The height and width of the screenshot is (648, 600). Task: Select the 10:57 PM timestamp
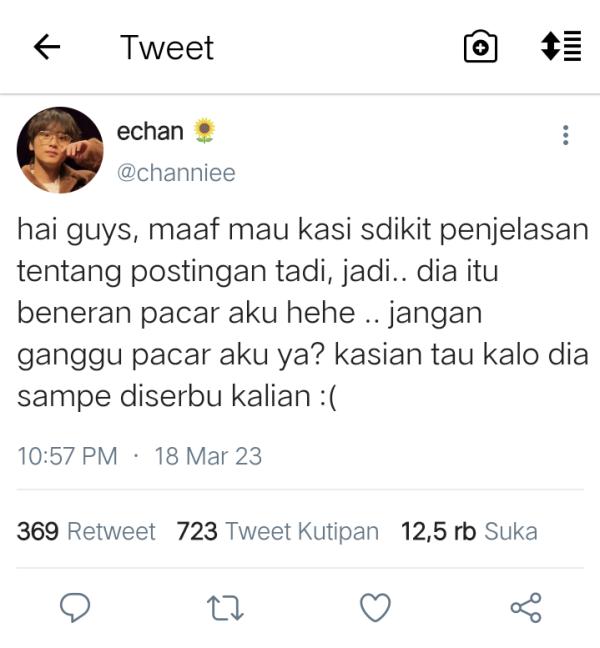(67, 456)
